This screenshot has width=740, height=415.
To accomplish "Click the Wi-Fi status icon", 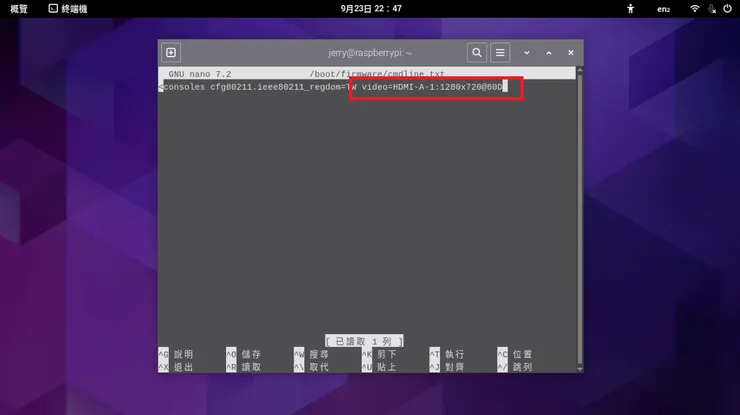I will pos(694,8).
